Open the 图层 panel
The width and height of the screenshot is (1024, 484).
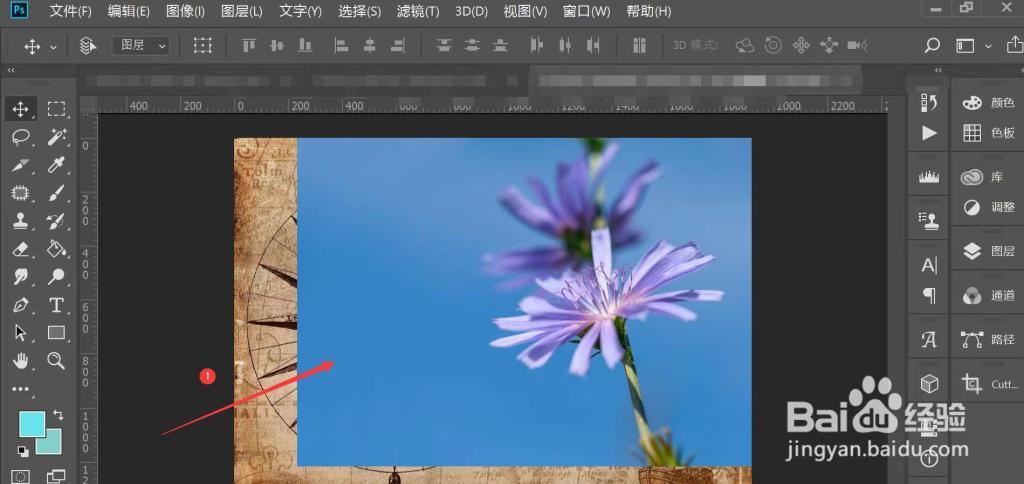point(988,252)
